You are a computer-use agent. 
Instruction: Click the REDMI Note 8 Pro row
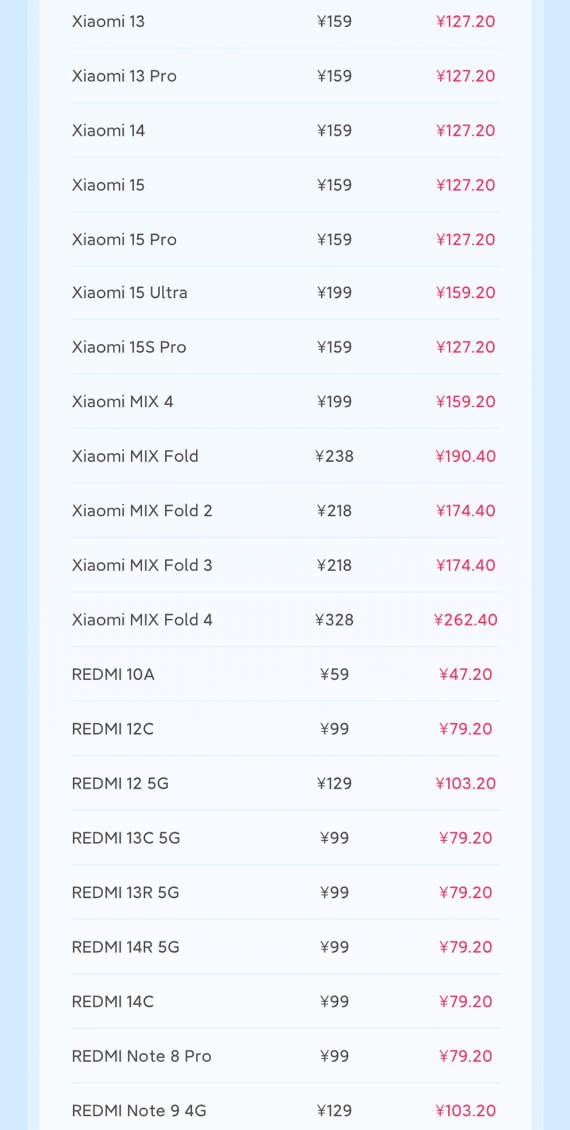(285, 1056)
